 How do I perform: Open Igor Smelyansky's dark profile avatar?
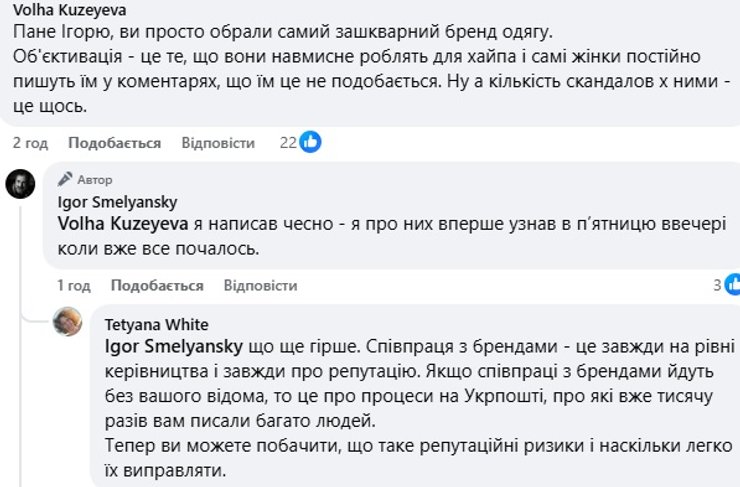point(21,184)
